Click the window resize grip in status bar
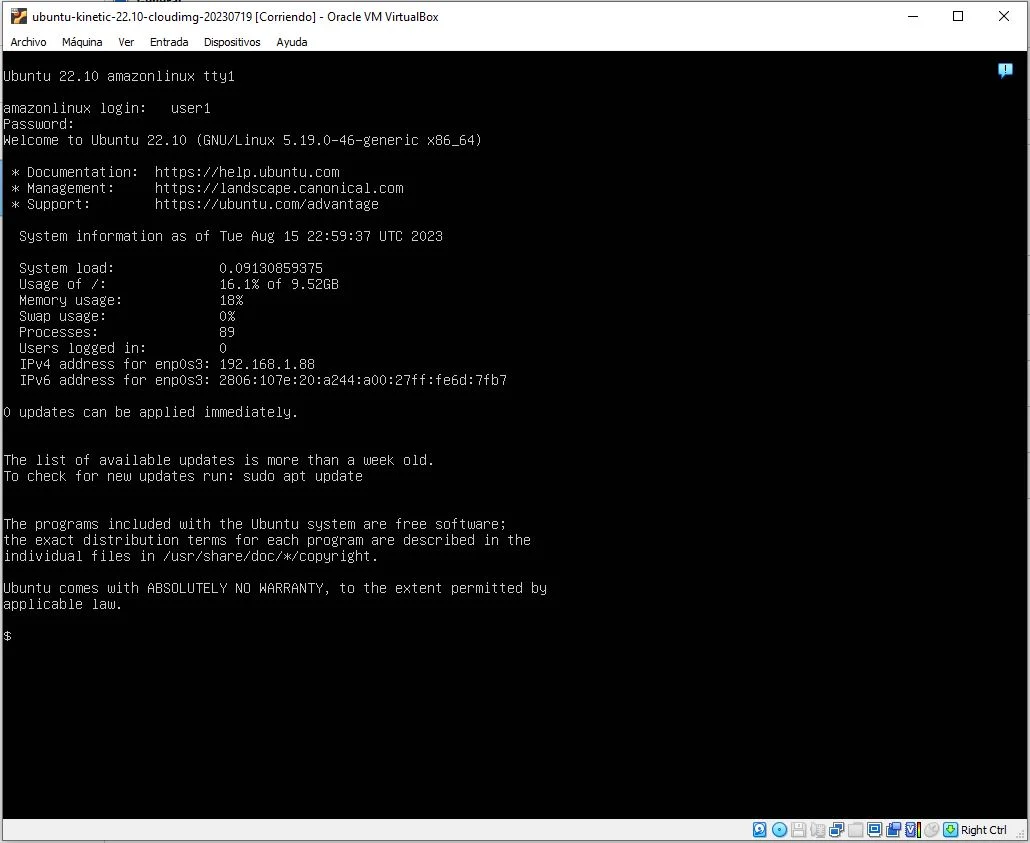This screenshot has height=843, width=1030. (x=1020, y=833)
